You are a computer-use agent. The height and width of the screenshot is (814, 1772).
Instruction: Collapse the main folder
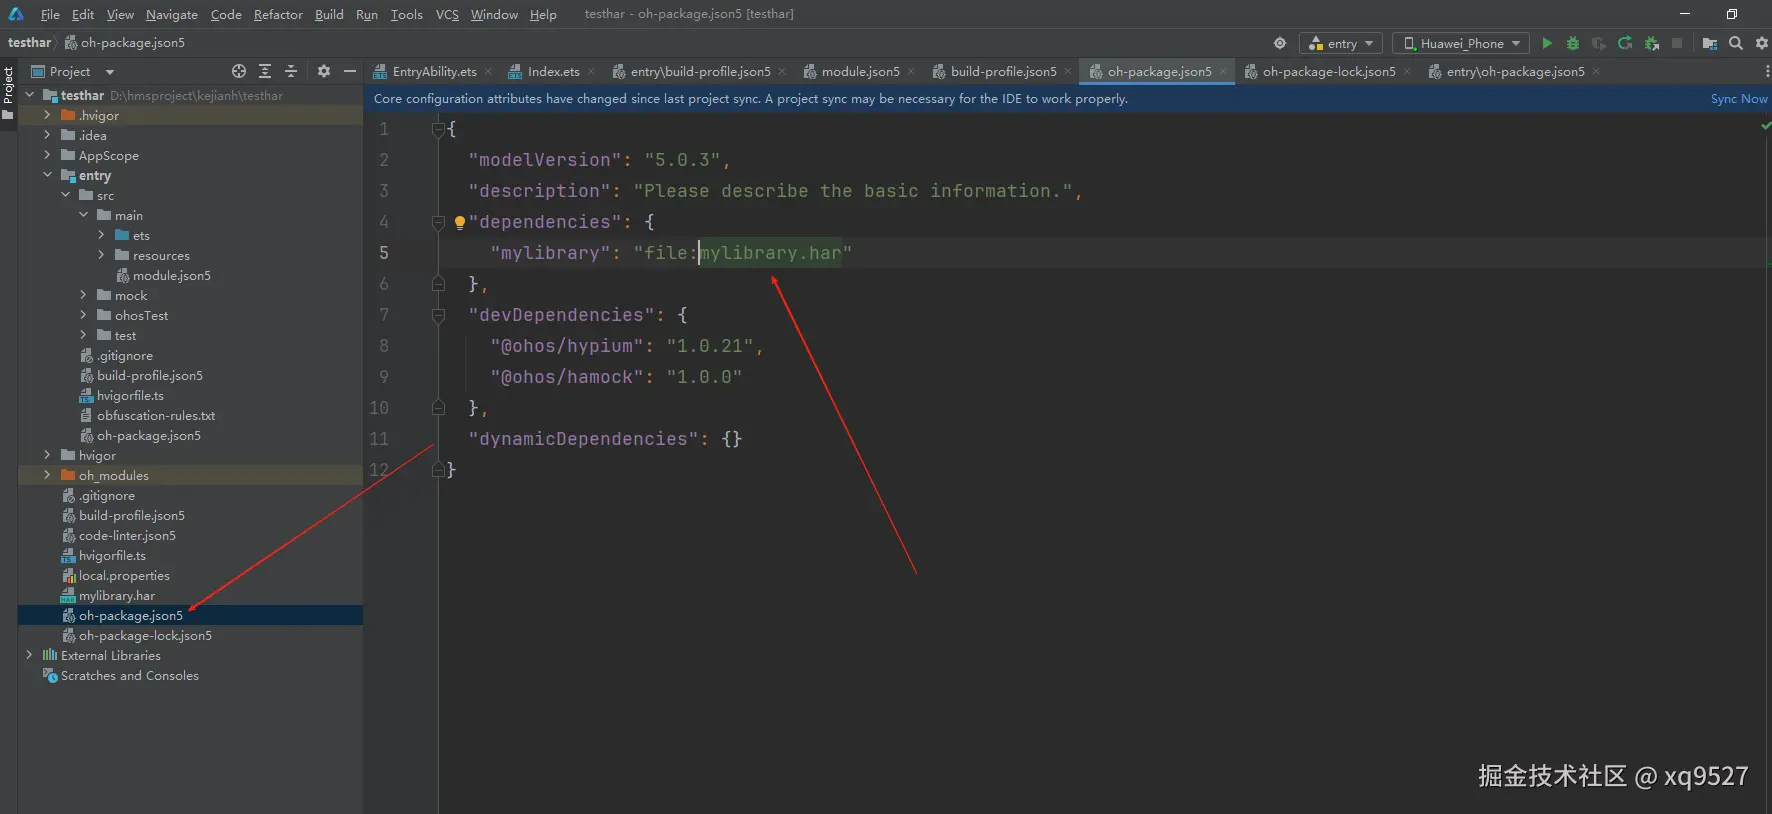(x=83, y=215)
